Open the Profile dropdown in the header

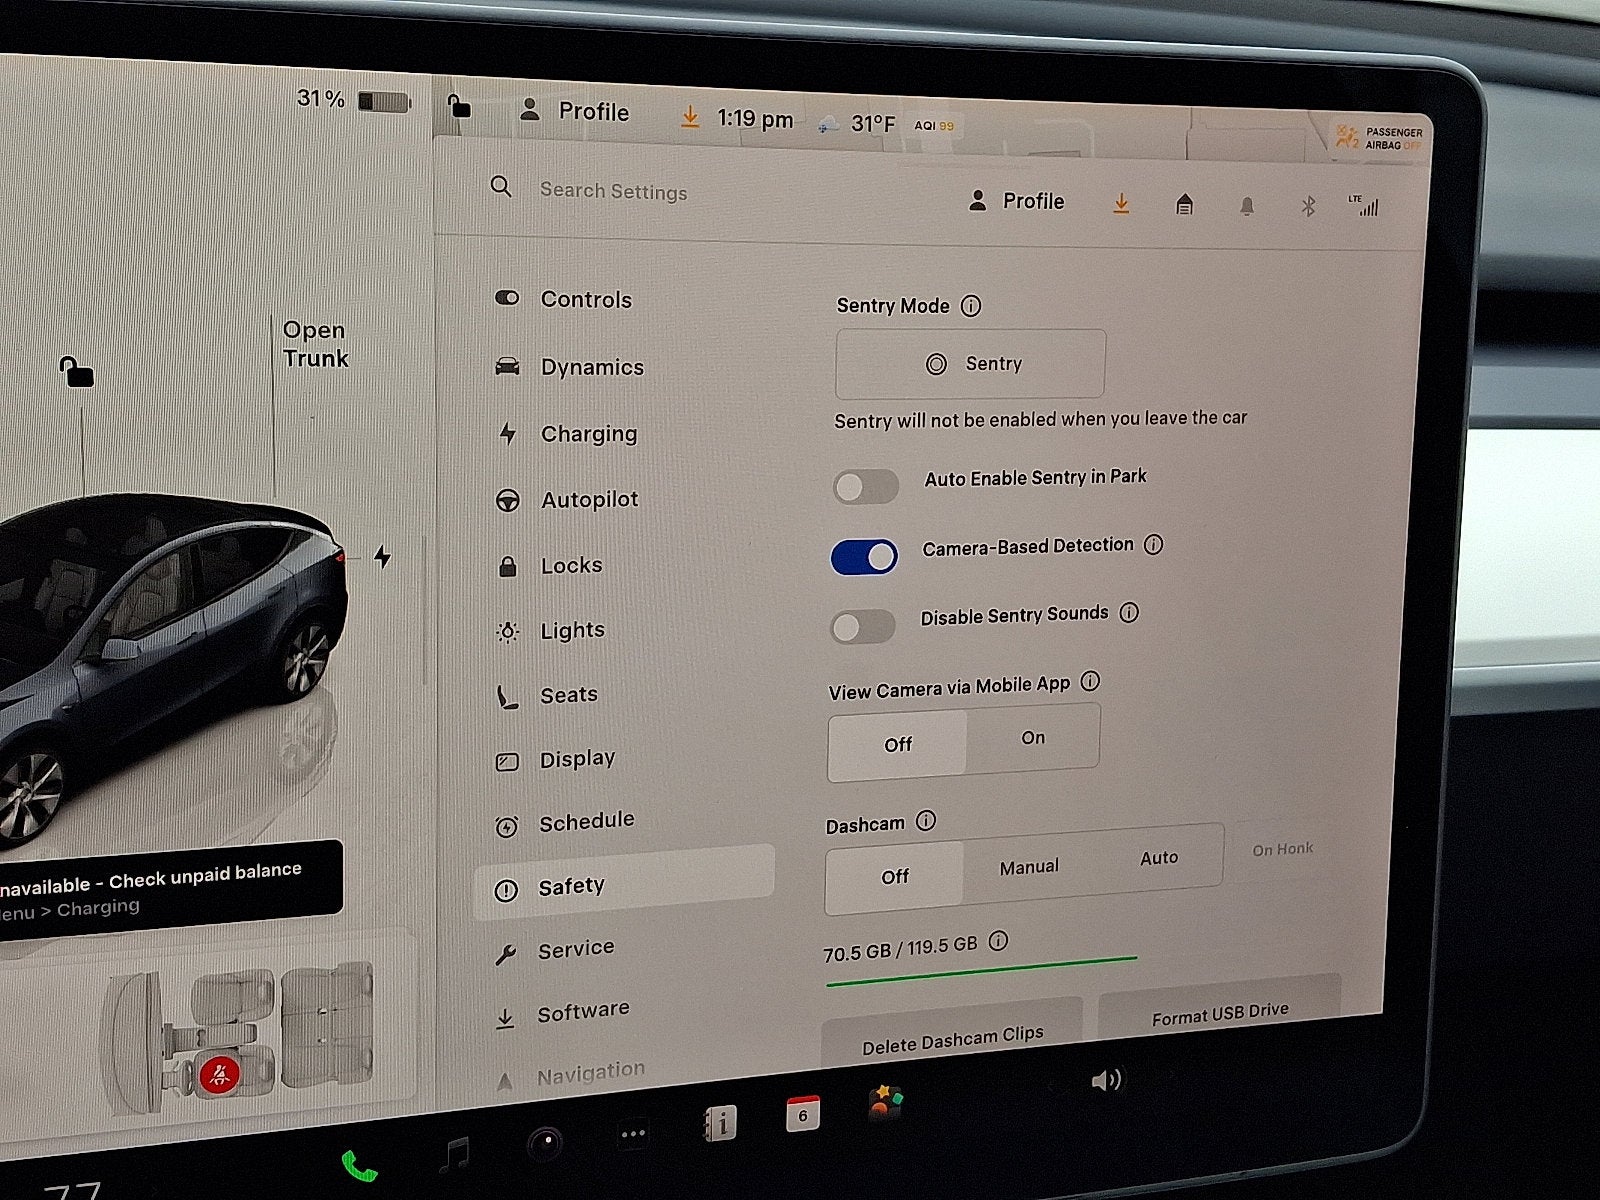pyautogui.click(x=1017, y=201)
